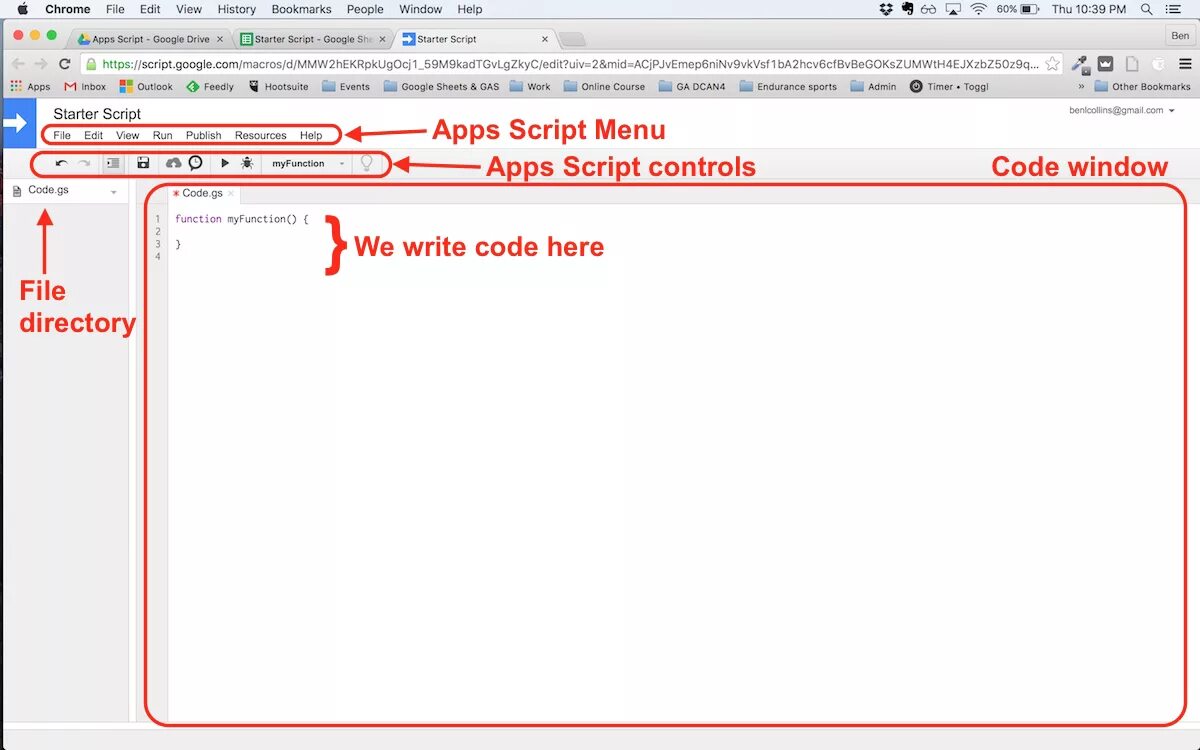Open the Feedly bookmark

pyautogui.click(x=210, y=86)
